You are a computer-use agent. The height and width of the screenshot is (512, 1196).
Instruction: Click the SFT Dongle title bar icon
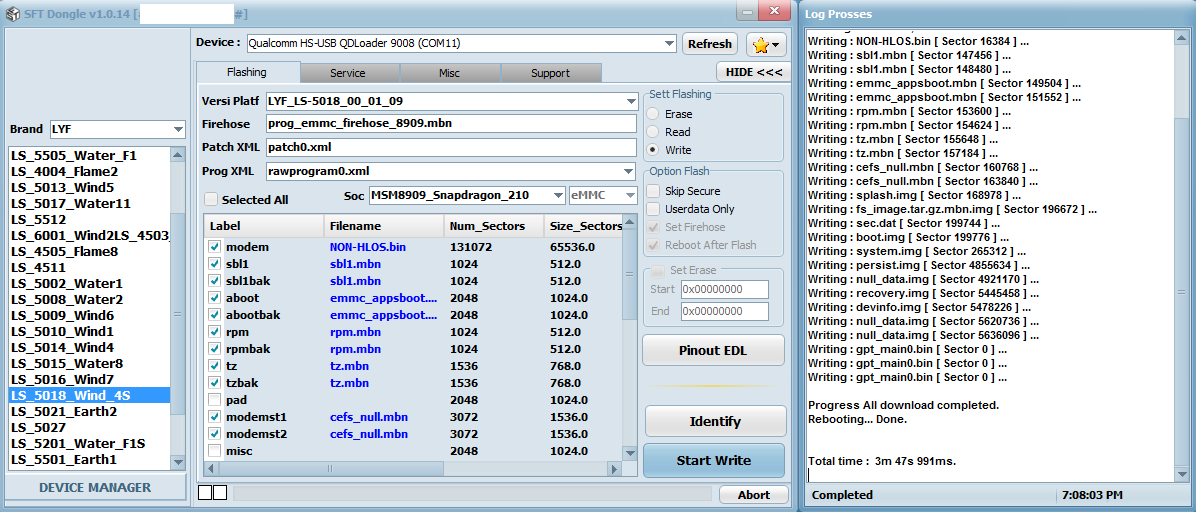click(x=11, y=14)
